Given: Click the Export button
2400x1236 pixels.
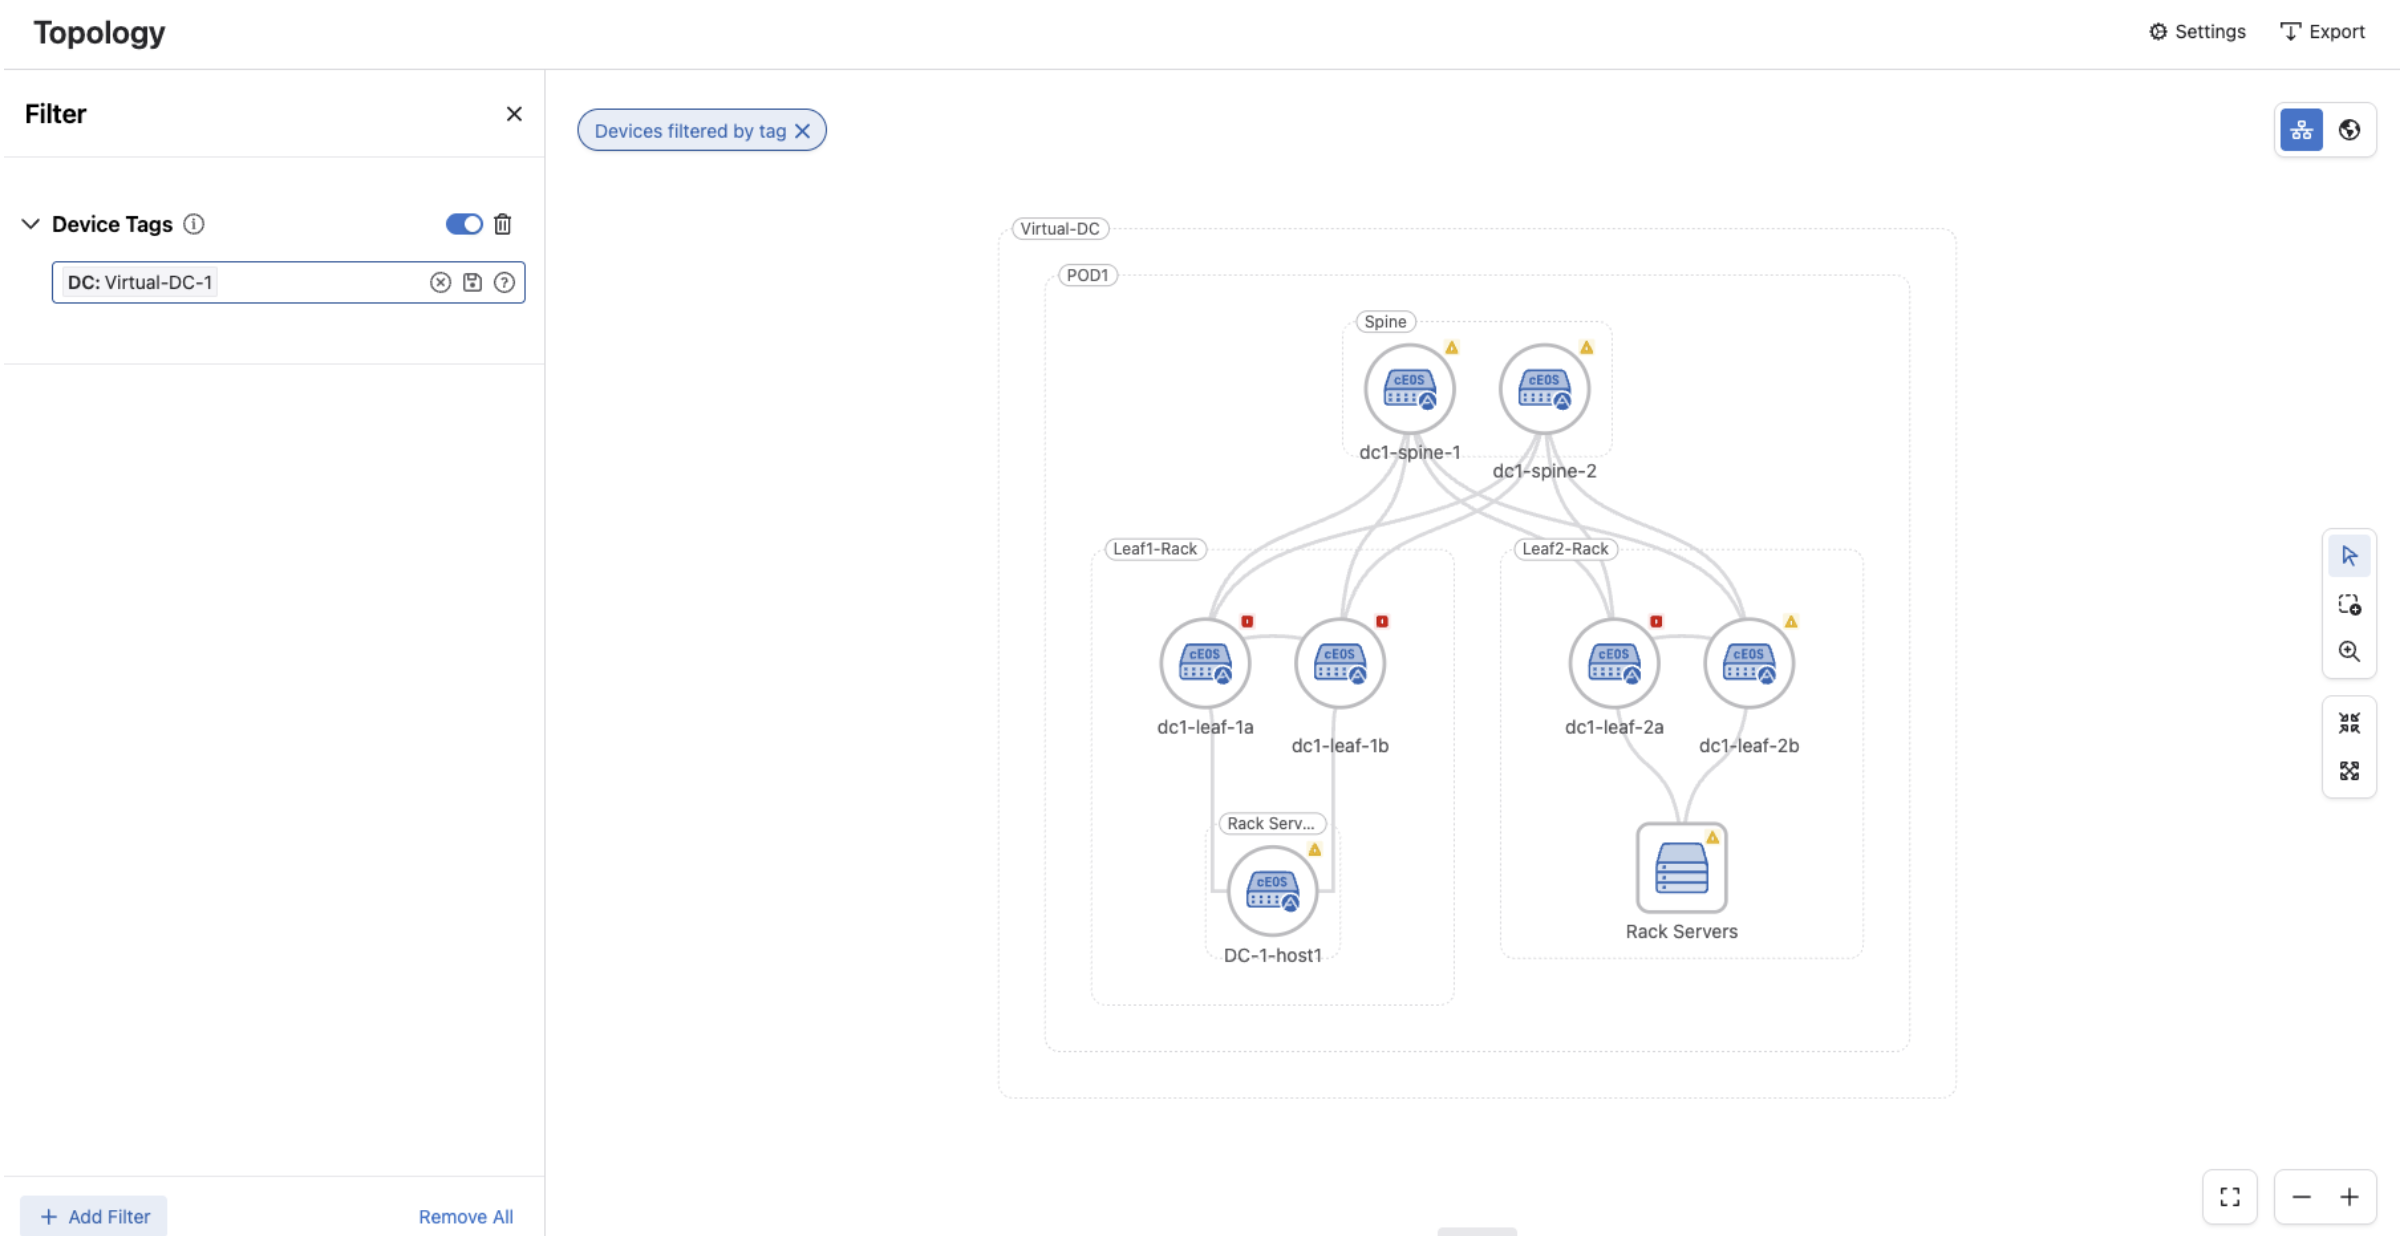Looking at the screenshot, I should coord(2322,31).
